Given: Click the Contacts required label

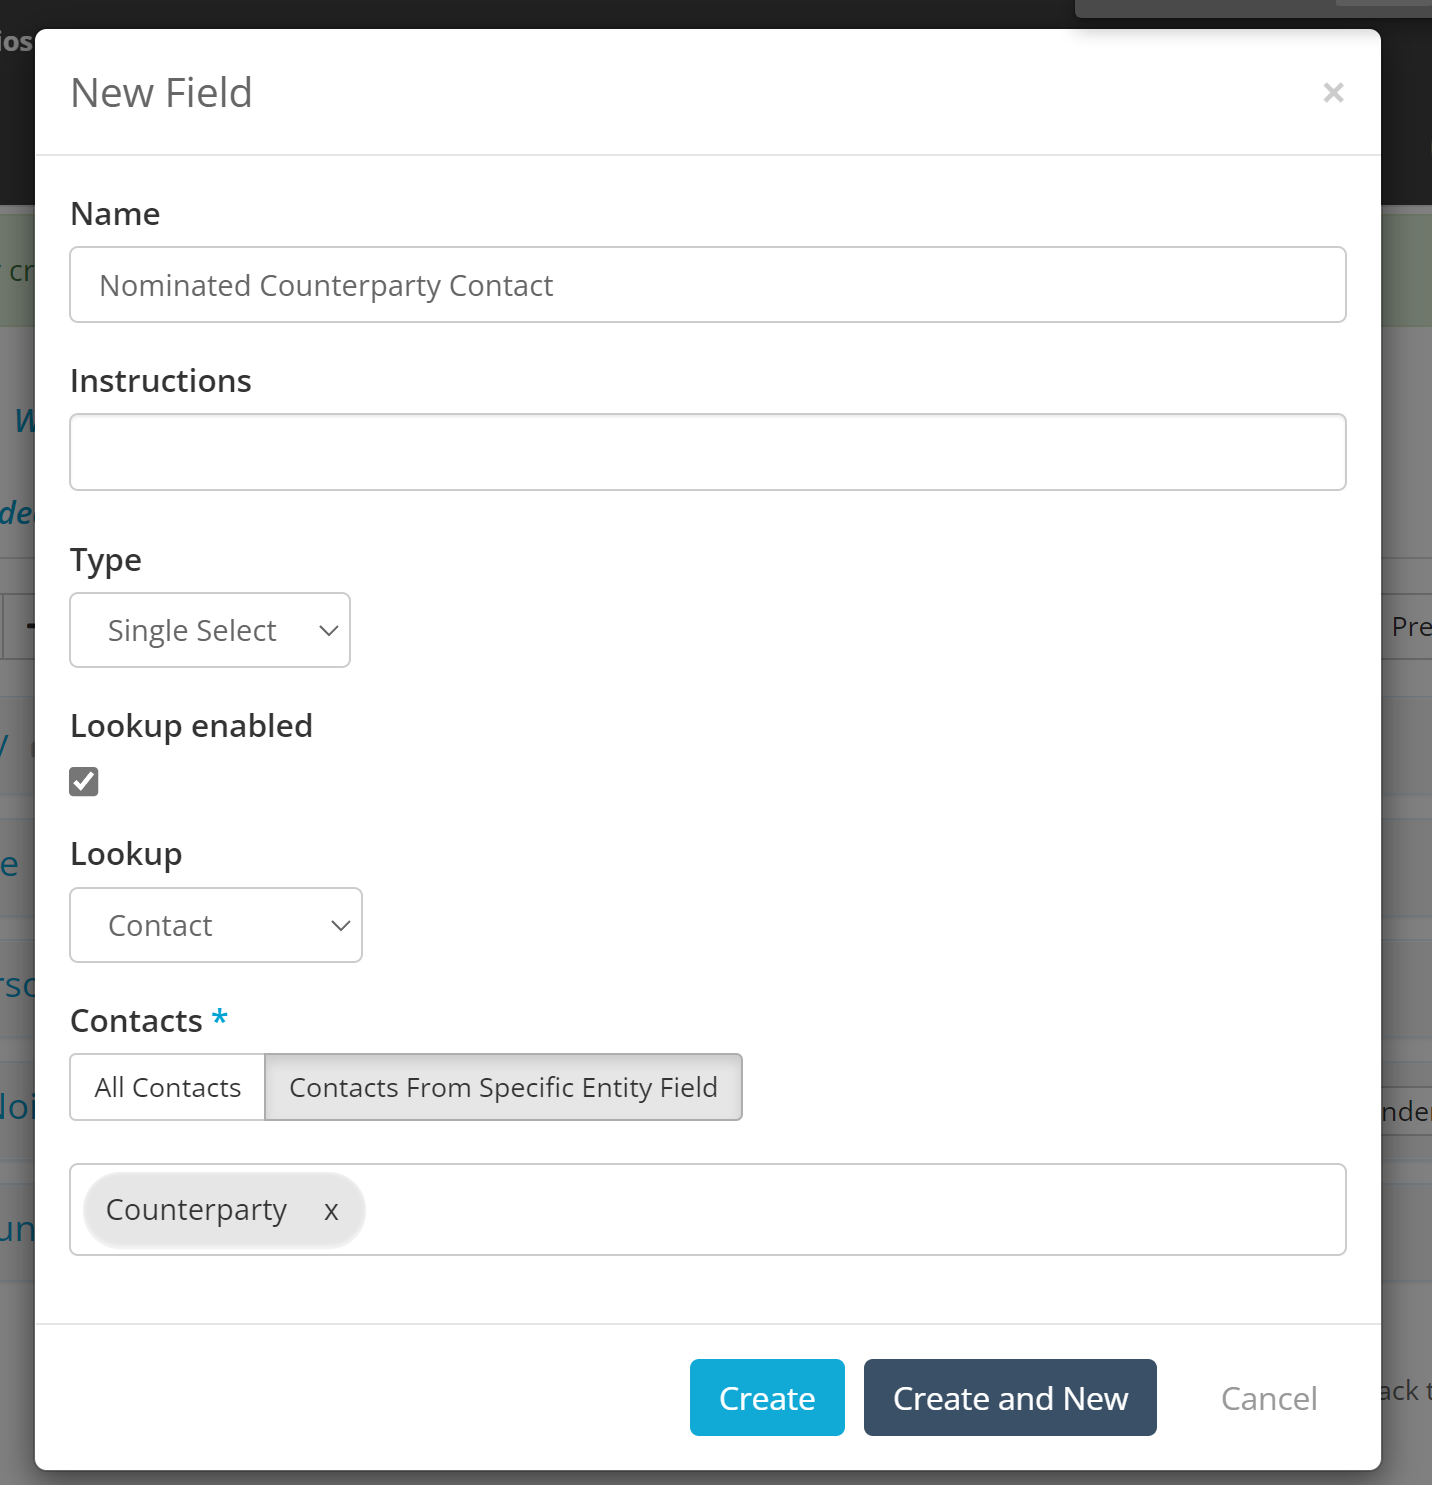Looking at the screenshot, I should [x=137, y=1021].
